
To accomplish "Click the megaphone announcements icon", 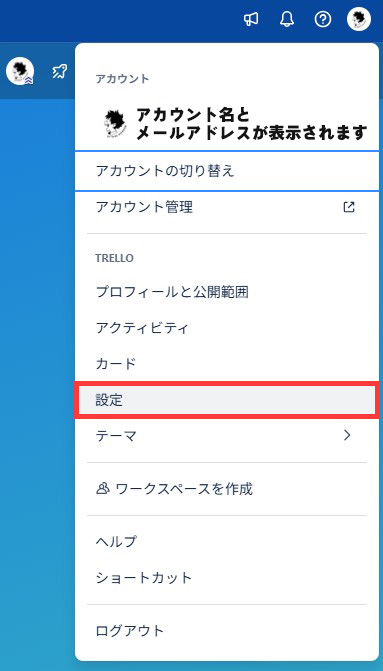I will pyautogui.click(x=251, y=19).
